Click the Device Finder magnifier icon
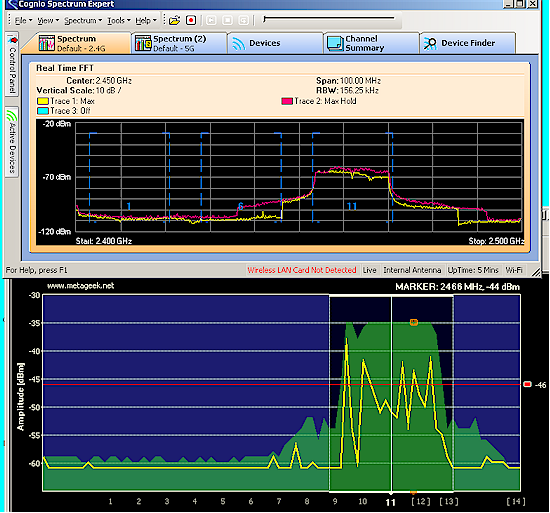This screenshot has height=513, width=550. click(x=430, y=43)
